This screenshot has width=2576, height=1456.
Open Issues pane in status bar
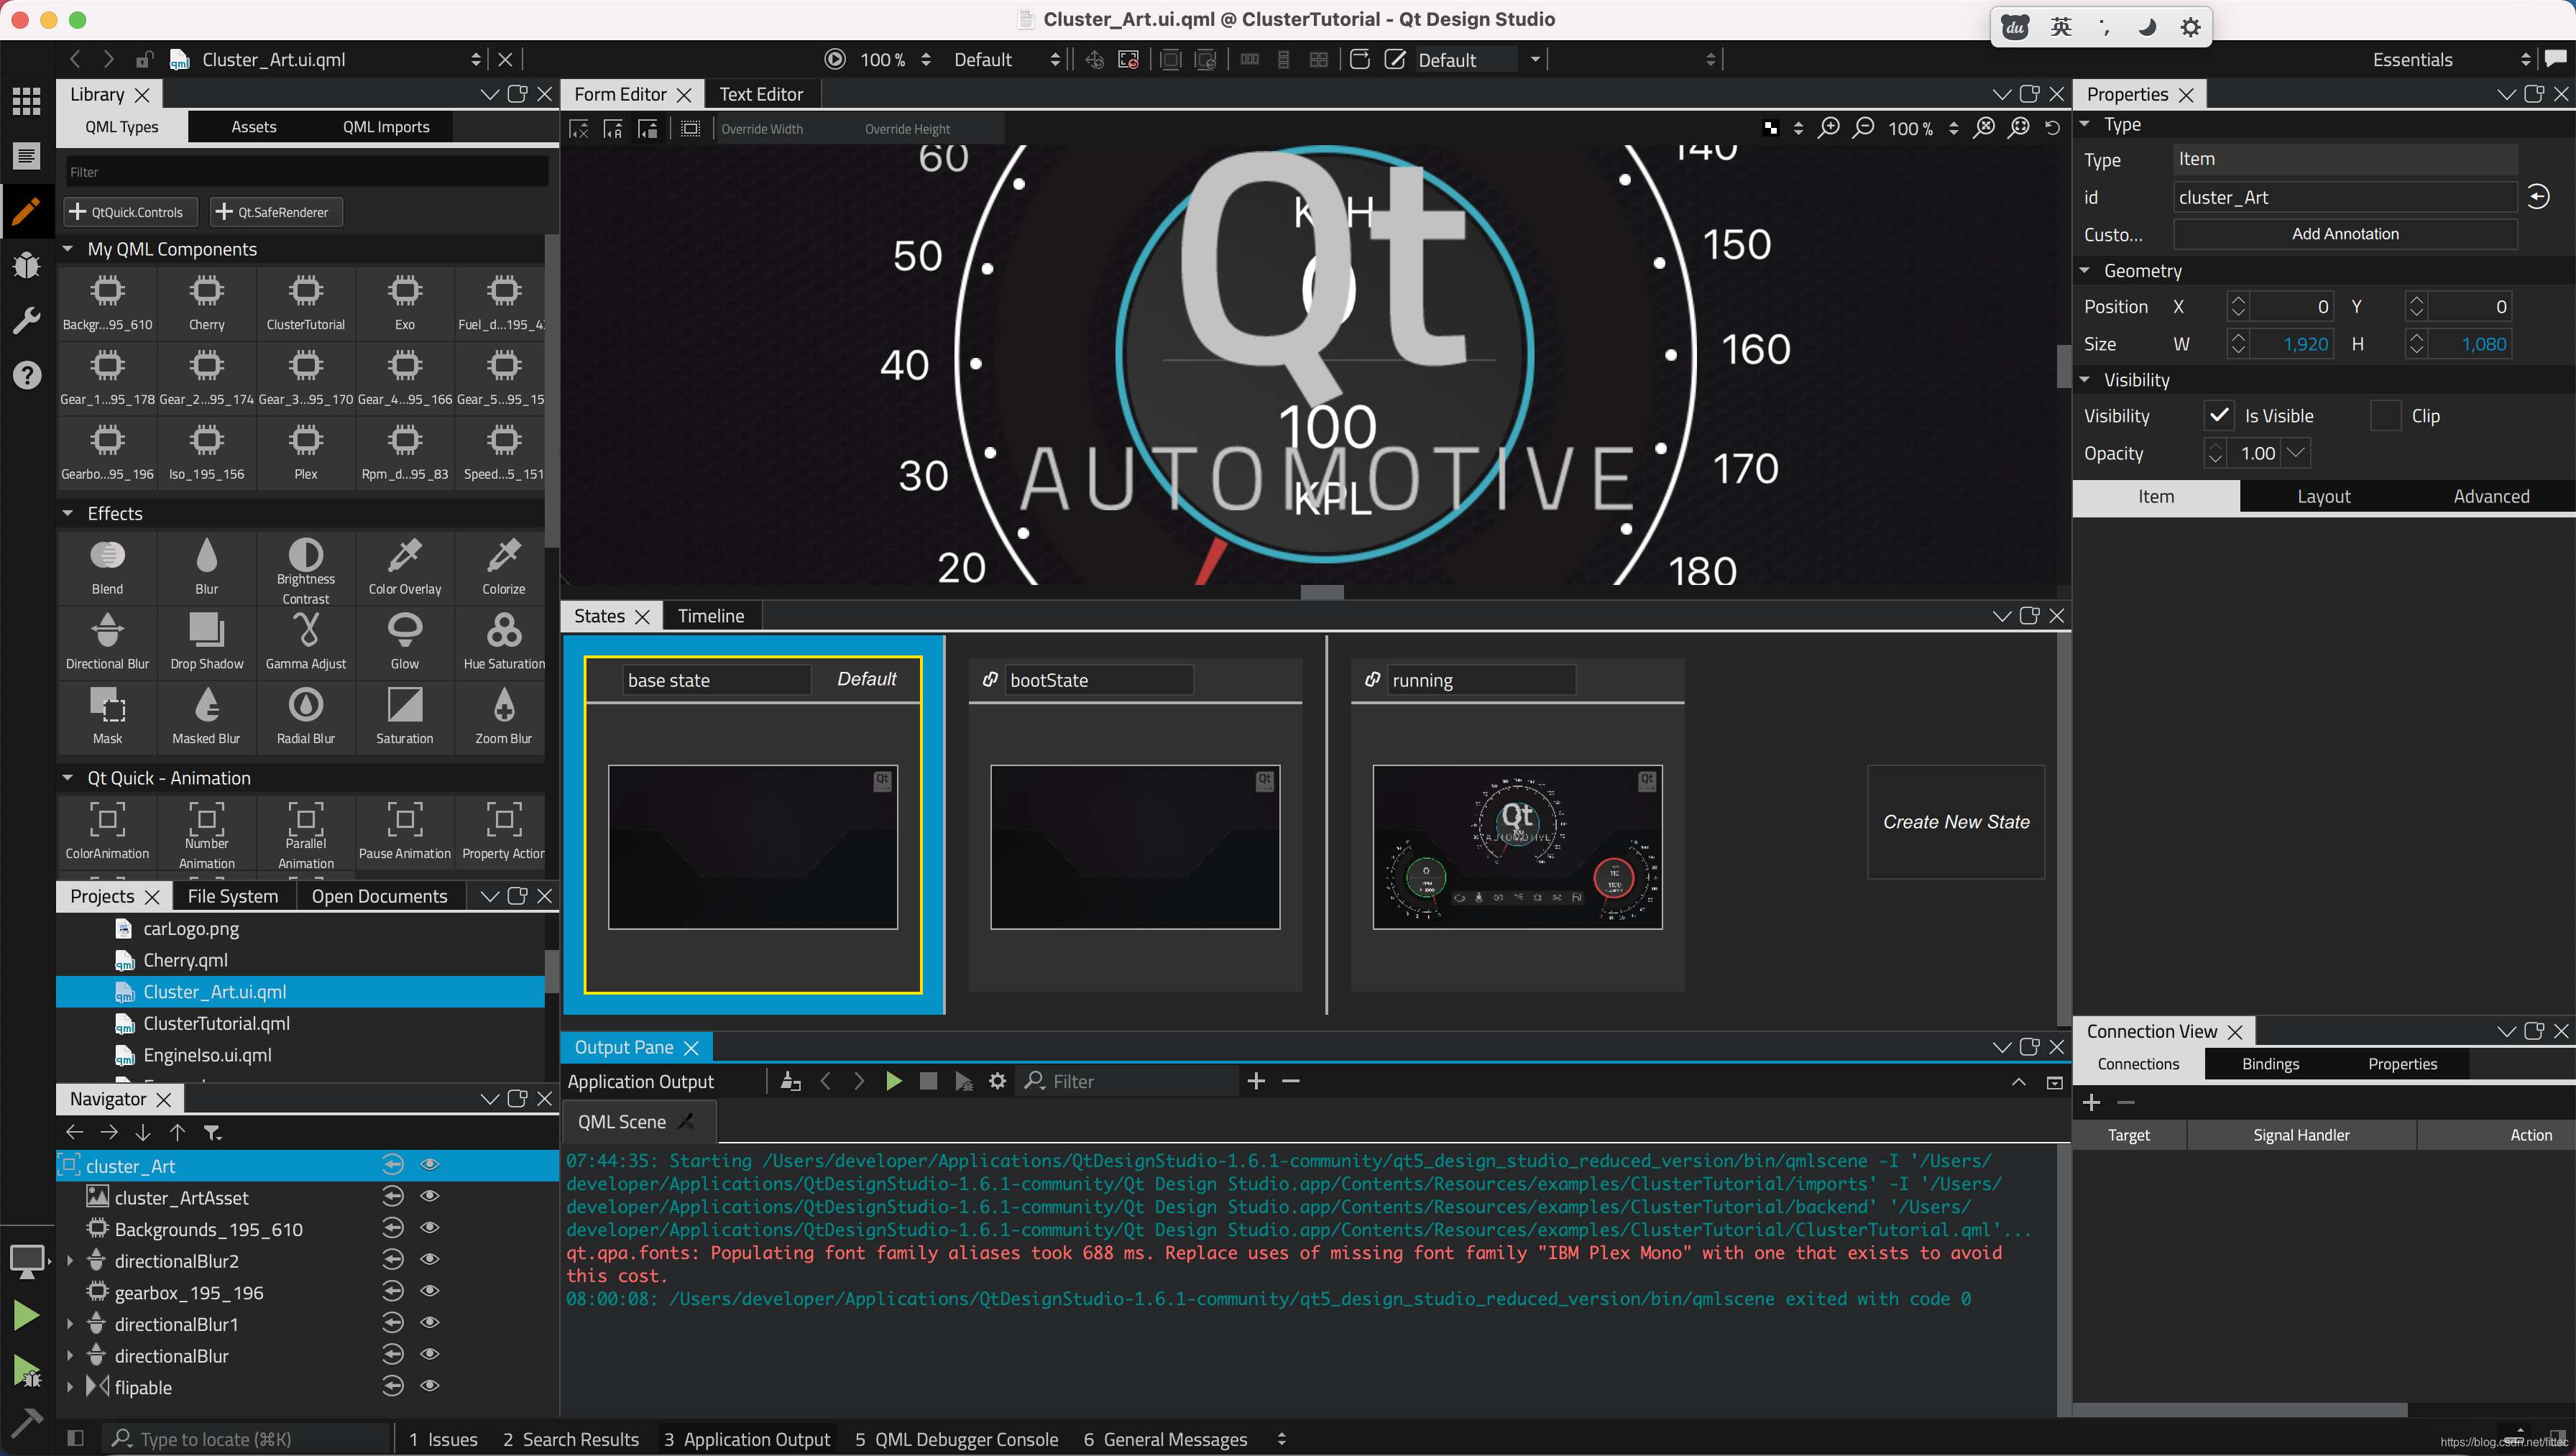pos(443,1439)
